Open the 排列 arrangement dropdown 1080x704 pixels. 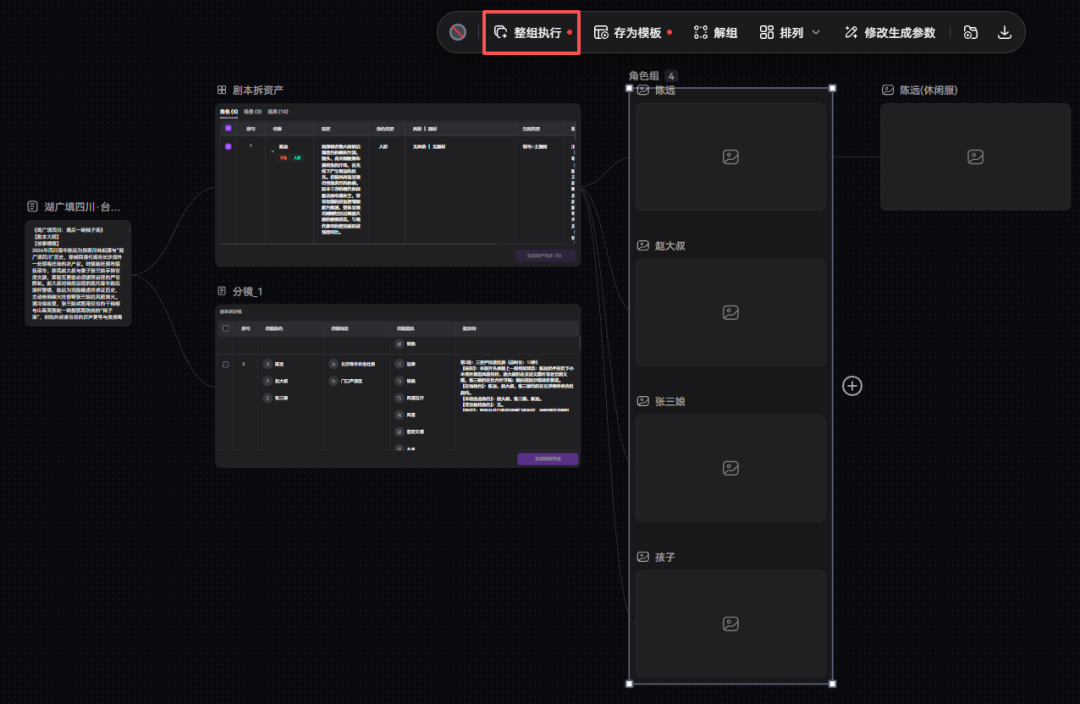click(x=790, y=32)
